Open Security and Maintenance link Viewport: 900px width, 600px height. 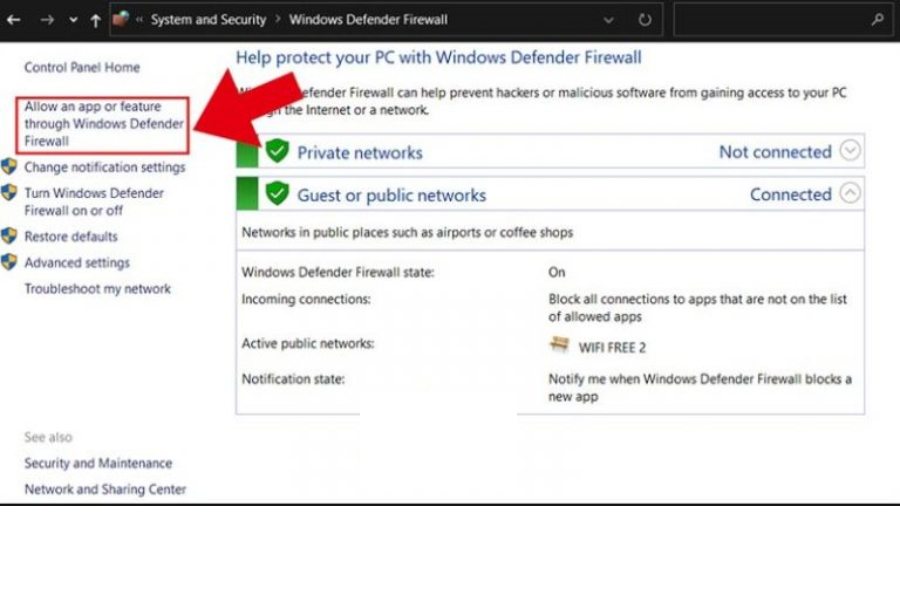[98, 463]
